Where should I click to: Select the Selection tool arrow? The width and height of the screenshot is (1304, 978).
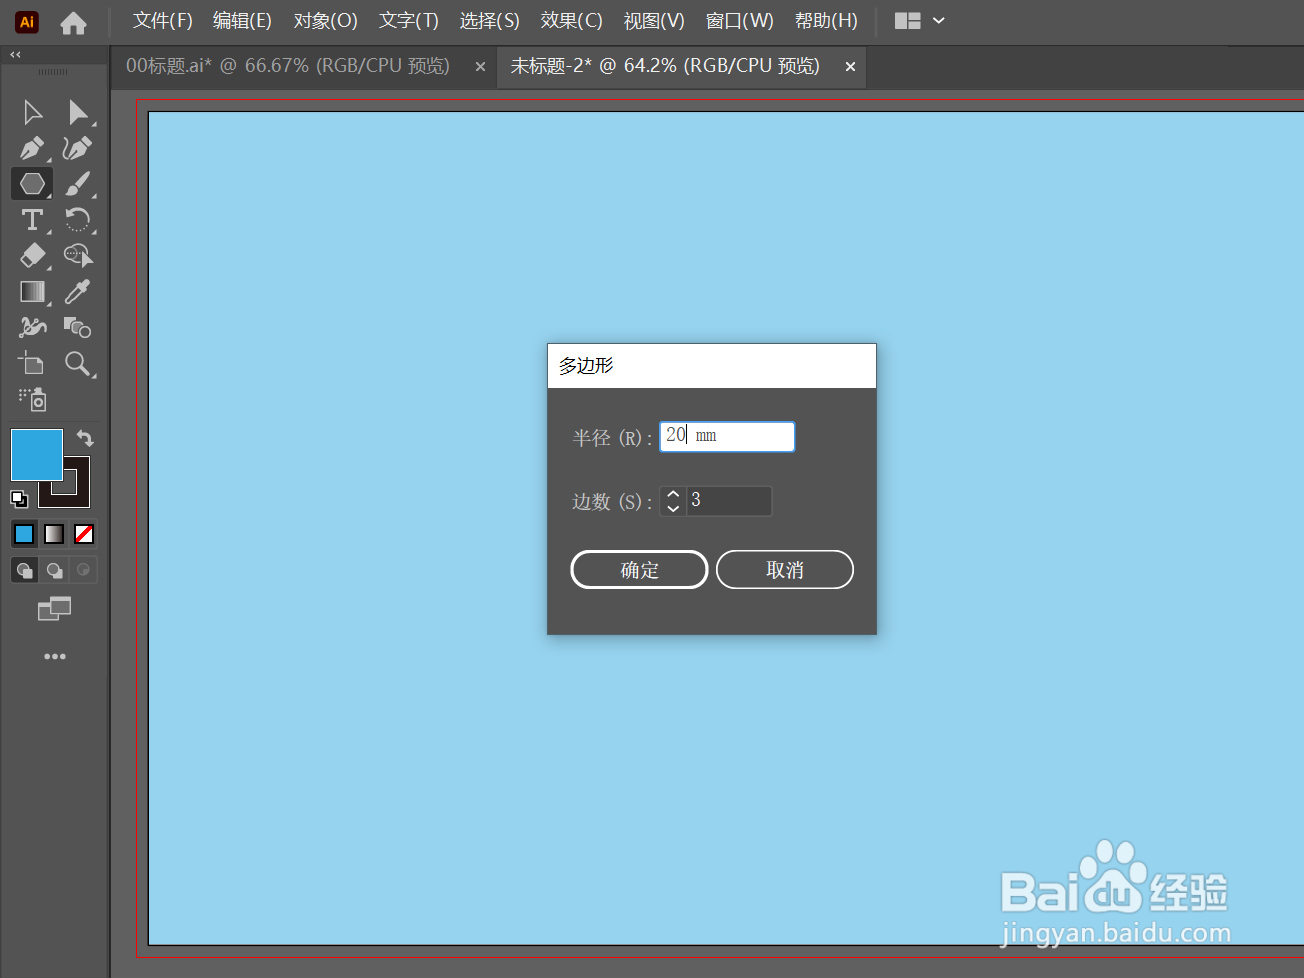(32, 112)
